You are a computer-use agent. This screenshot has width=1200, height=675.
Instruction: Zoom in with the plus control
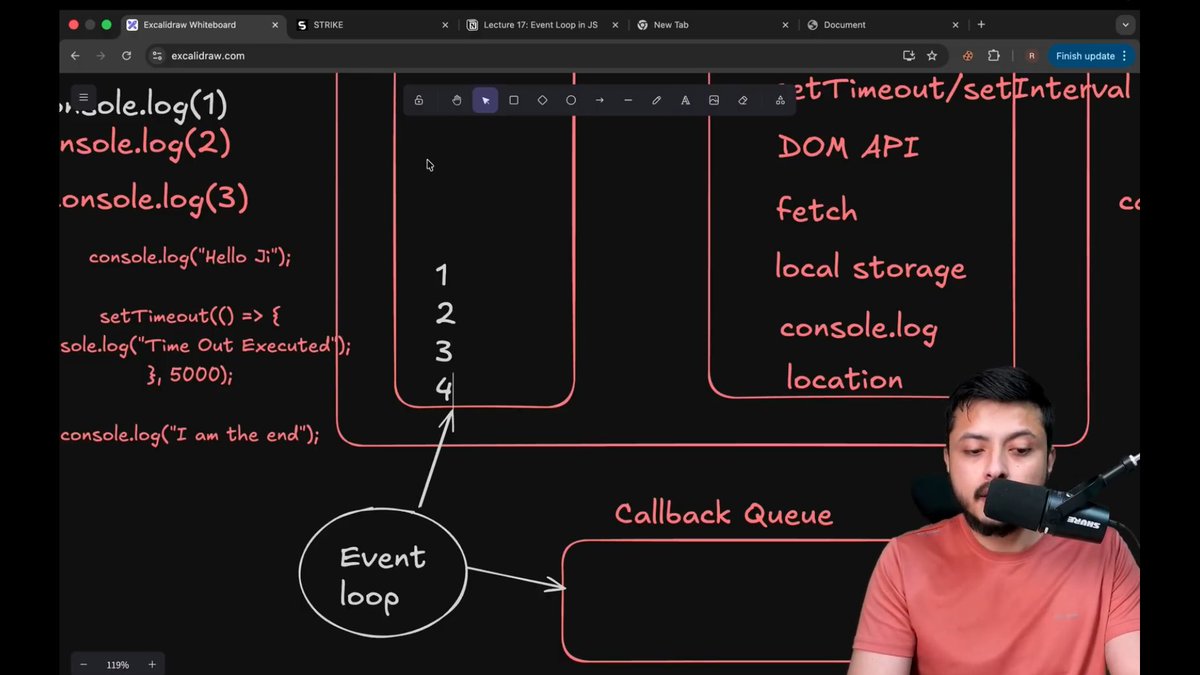(x=150, y=664)
